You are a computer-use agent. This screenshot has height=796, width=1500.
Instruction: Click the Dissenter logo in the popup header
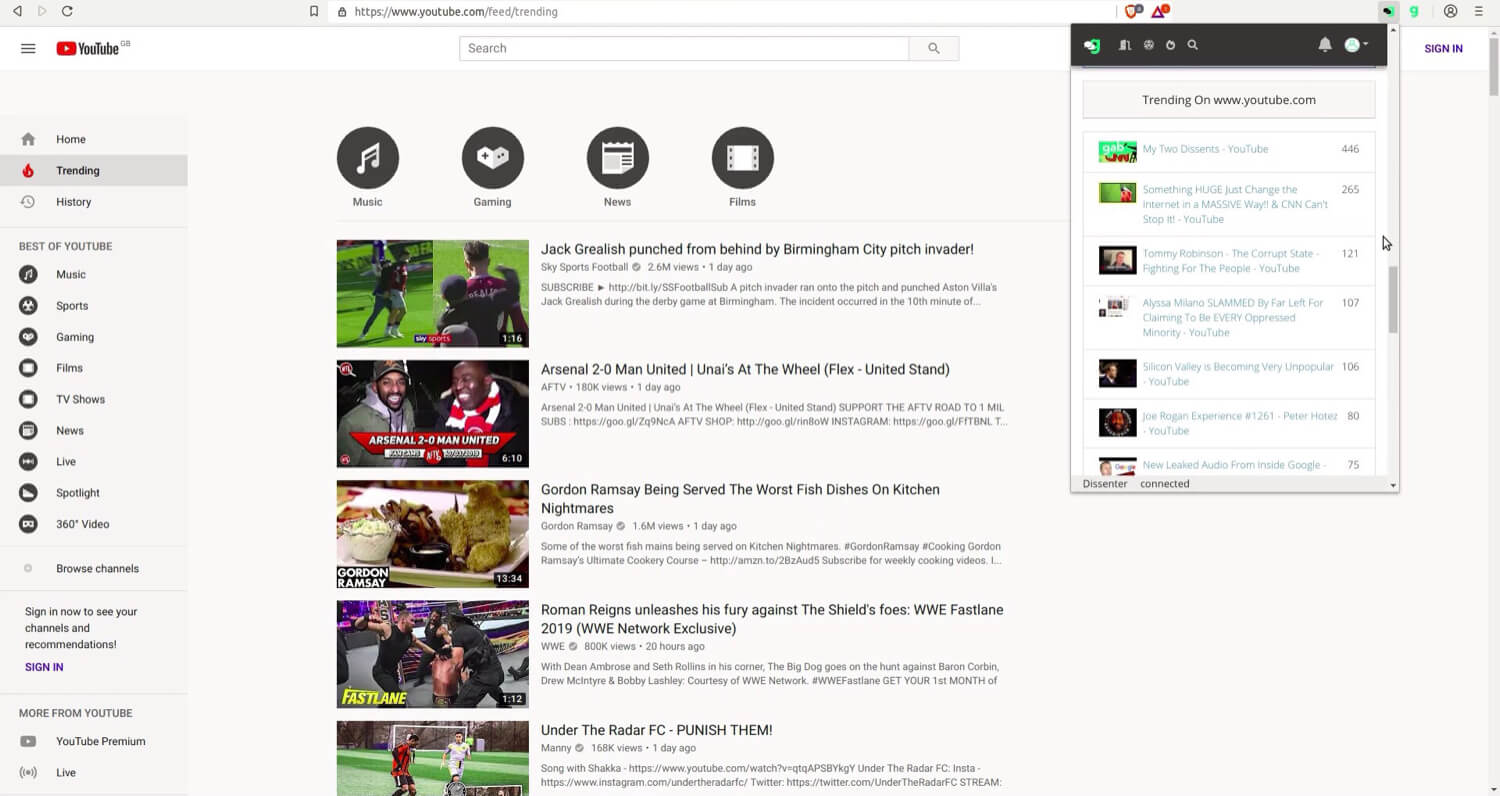1092,45
